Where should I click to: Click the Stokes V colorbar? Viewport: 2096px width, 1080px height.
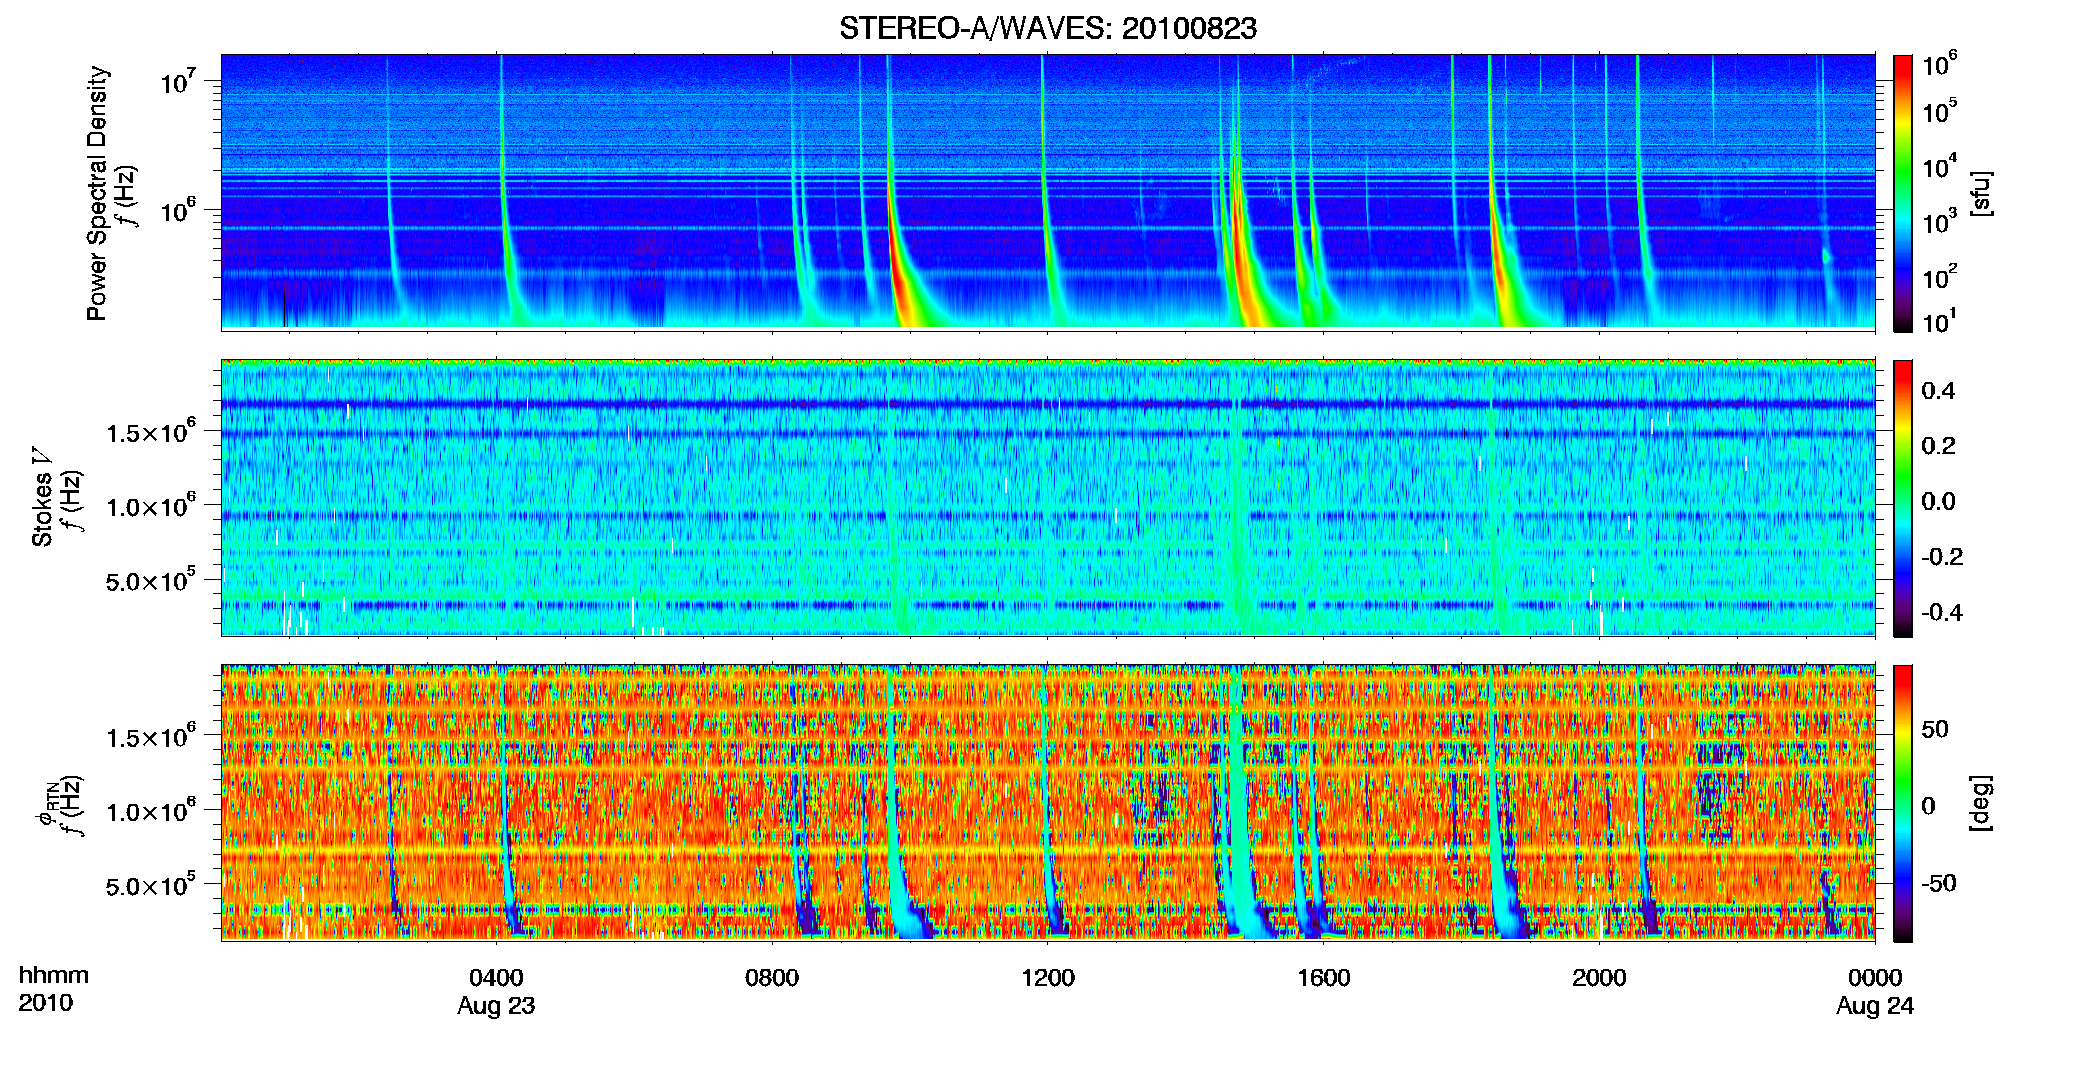pyautogui.click(x=1903, y=498)
